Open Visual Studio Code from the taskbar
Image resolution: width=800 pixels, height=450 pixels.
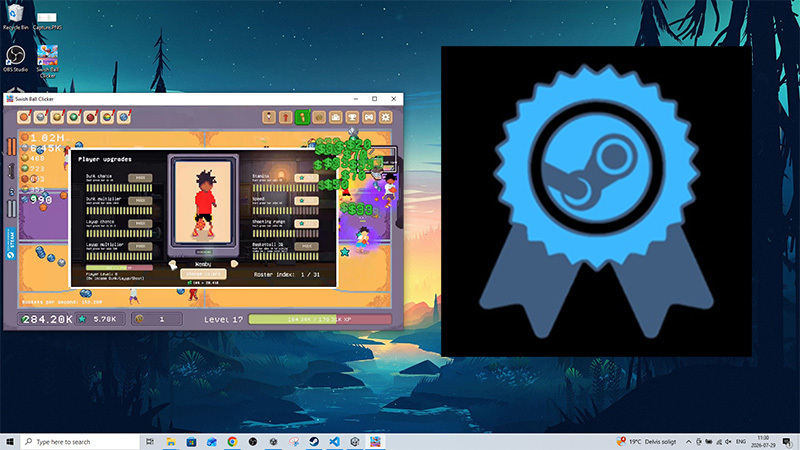(x=334, y=442)
